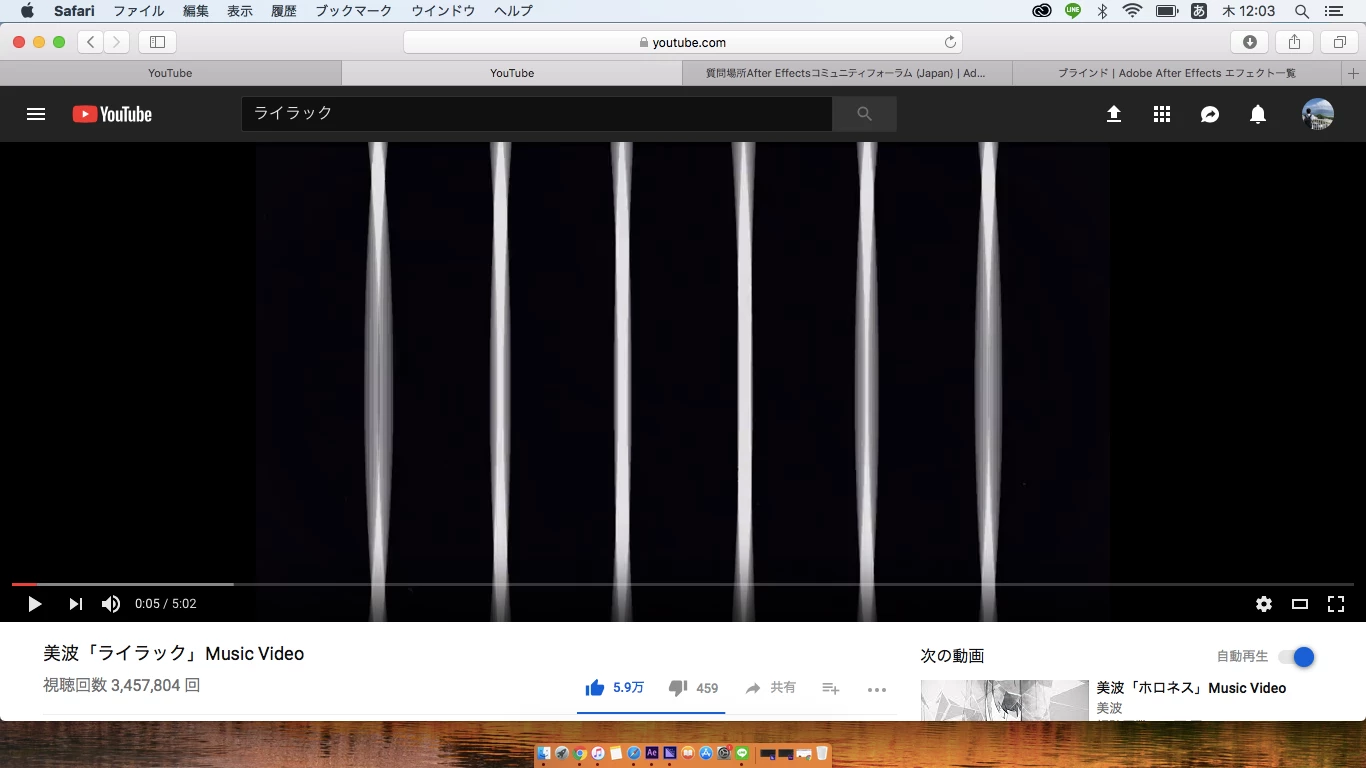Image resolution: width=1366 pixels, height=768 pixels.
Task: Open Spotlight search in the menu bar
Action: click(x=1301, y=11)
